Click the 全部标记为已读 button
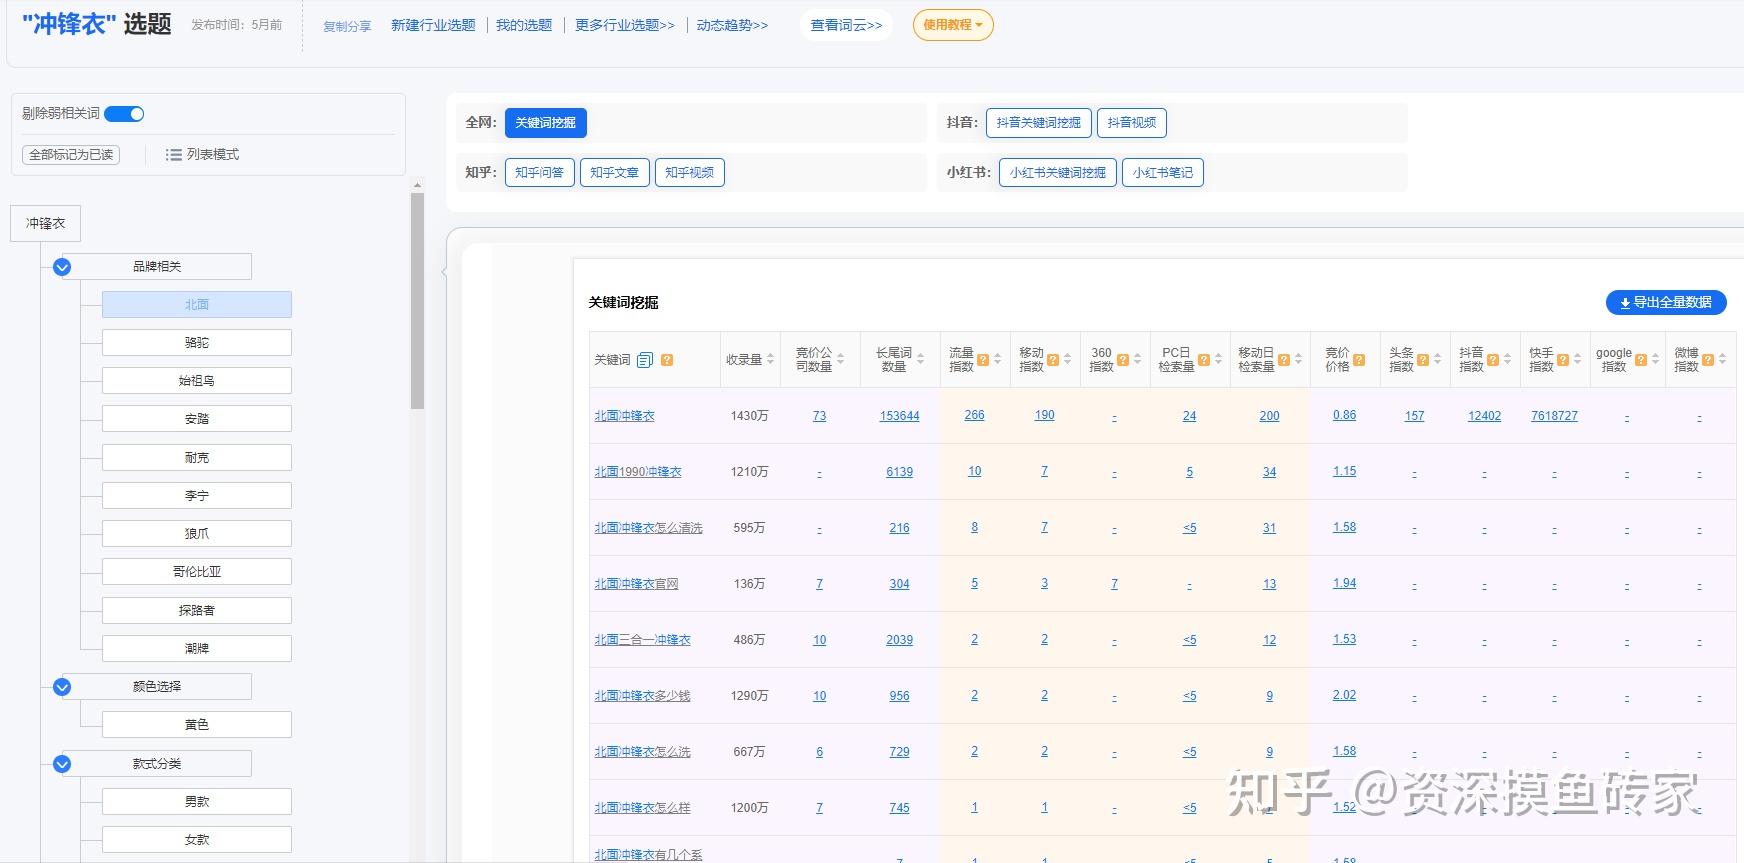This screenshot has height=863, width=1744. click(71, 155)
